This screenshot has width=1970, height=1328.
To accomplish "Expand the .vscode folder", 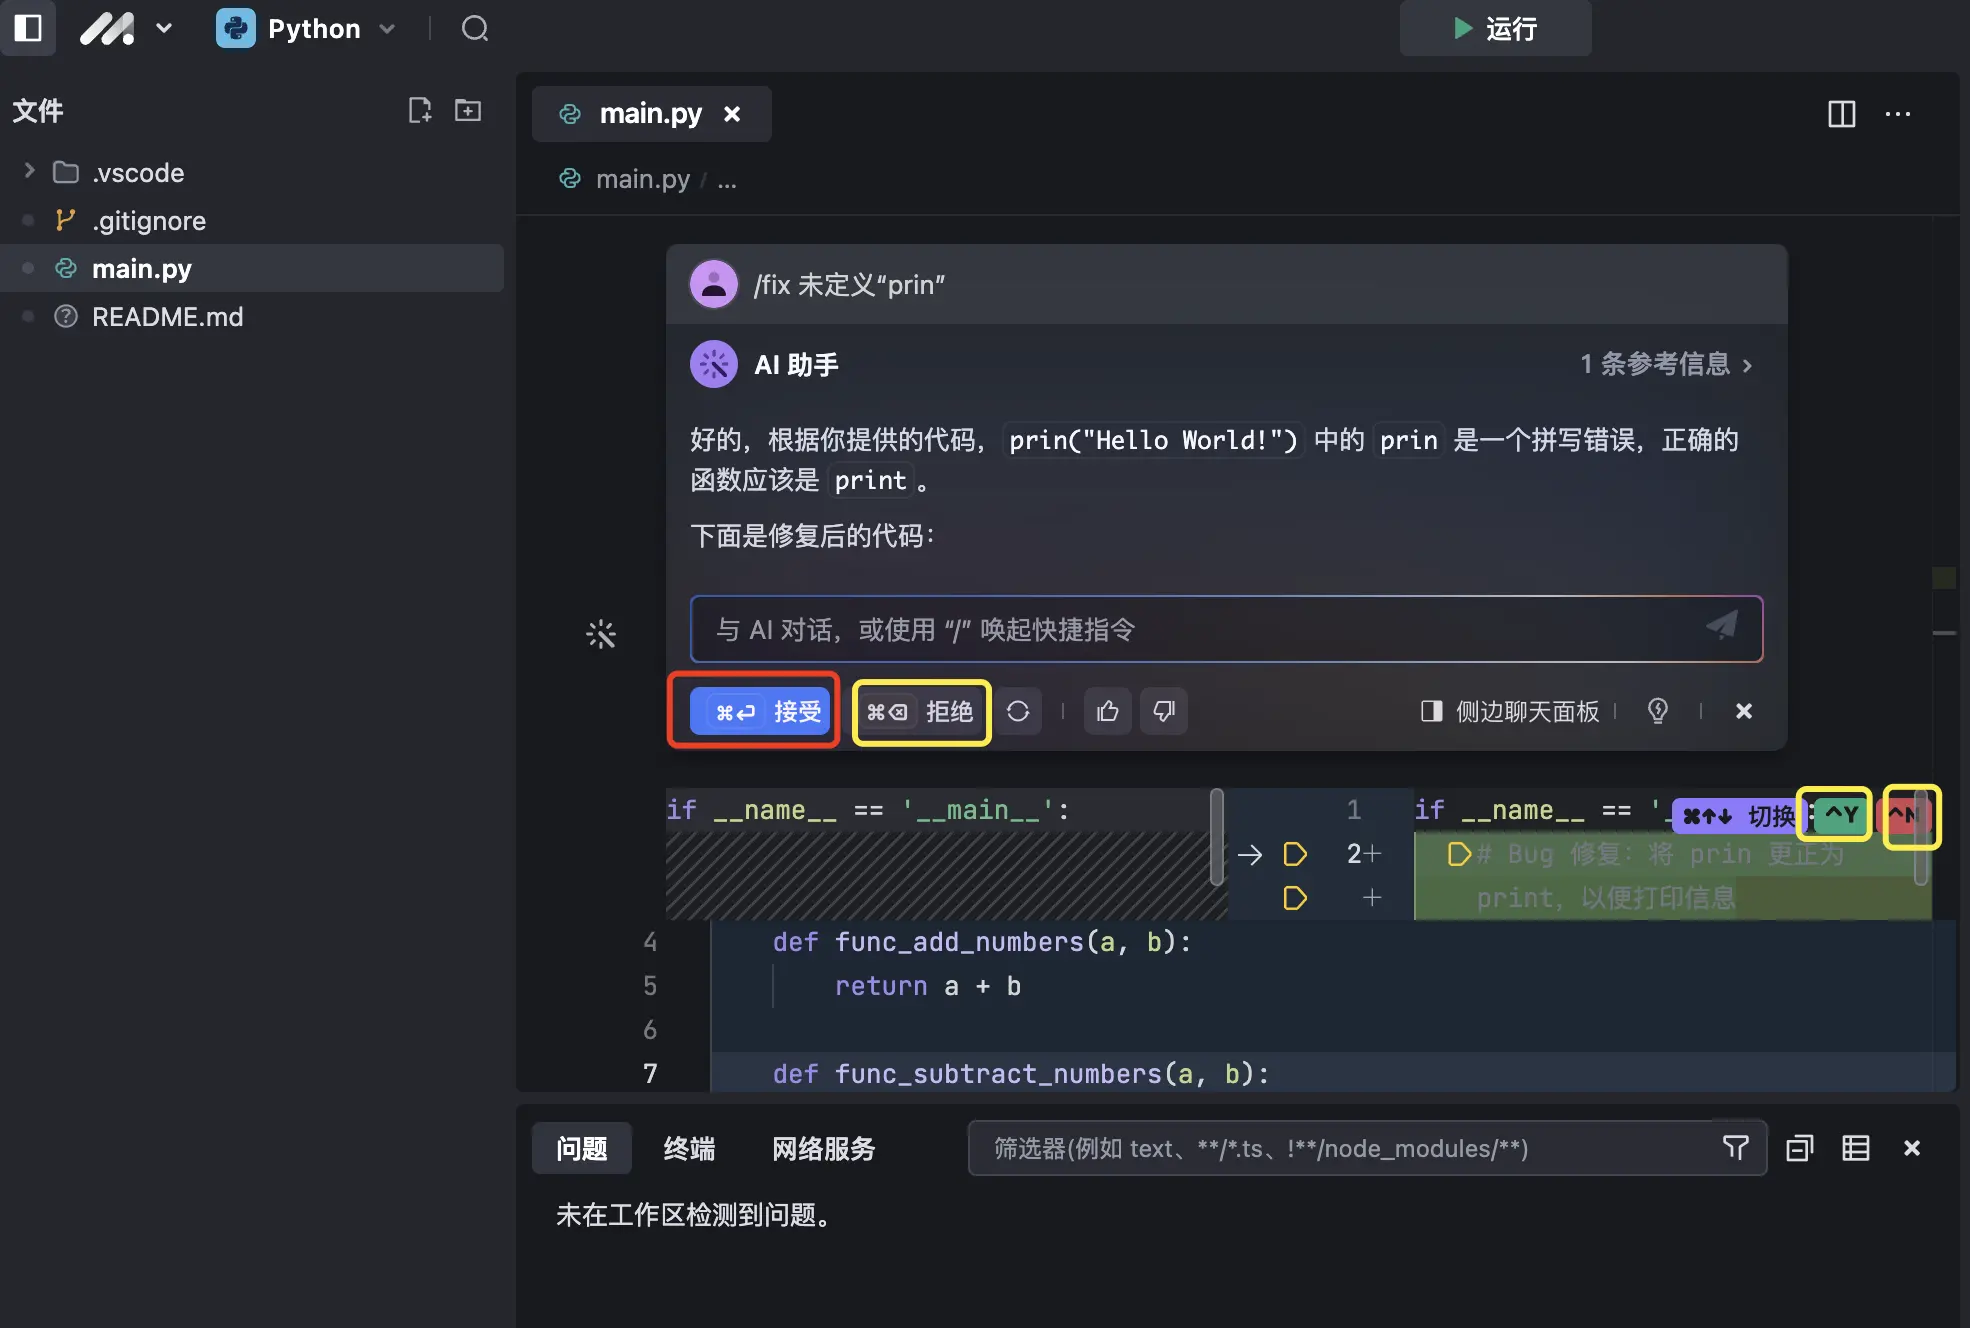I will click(29, 172).
